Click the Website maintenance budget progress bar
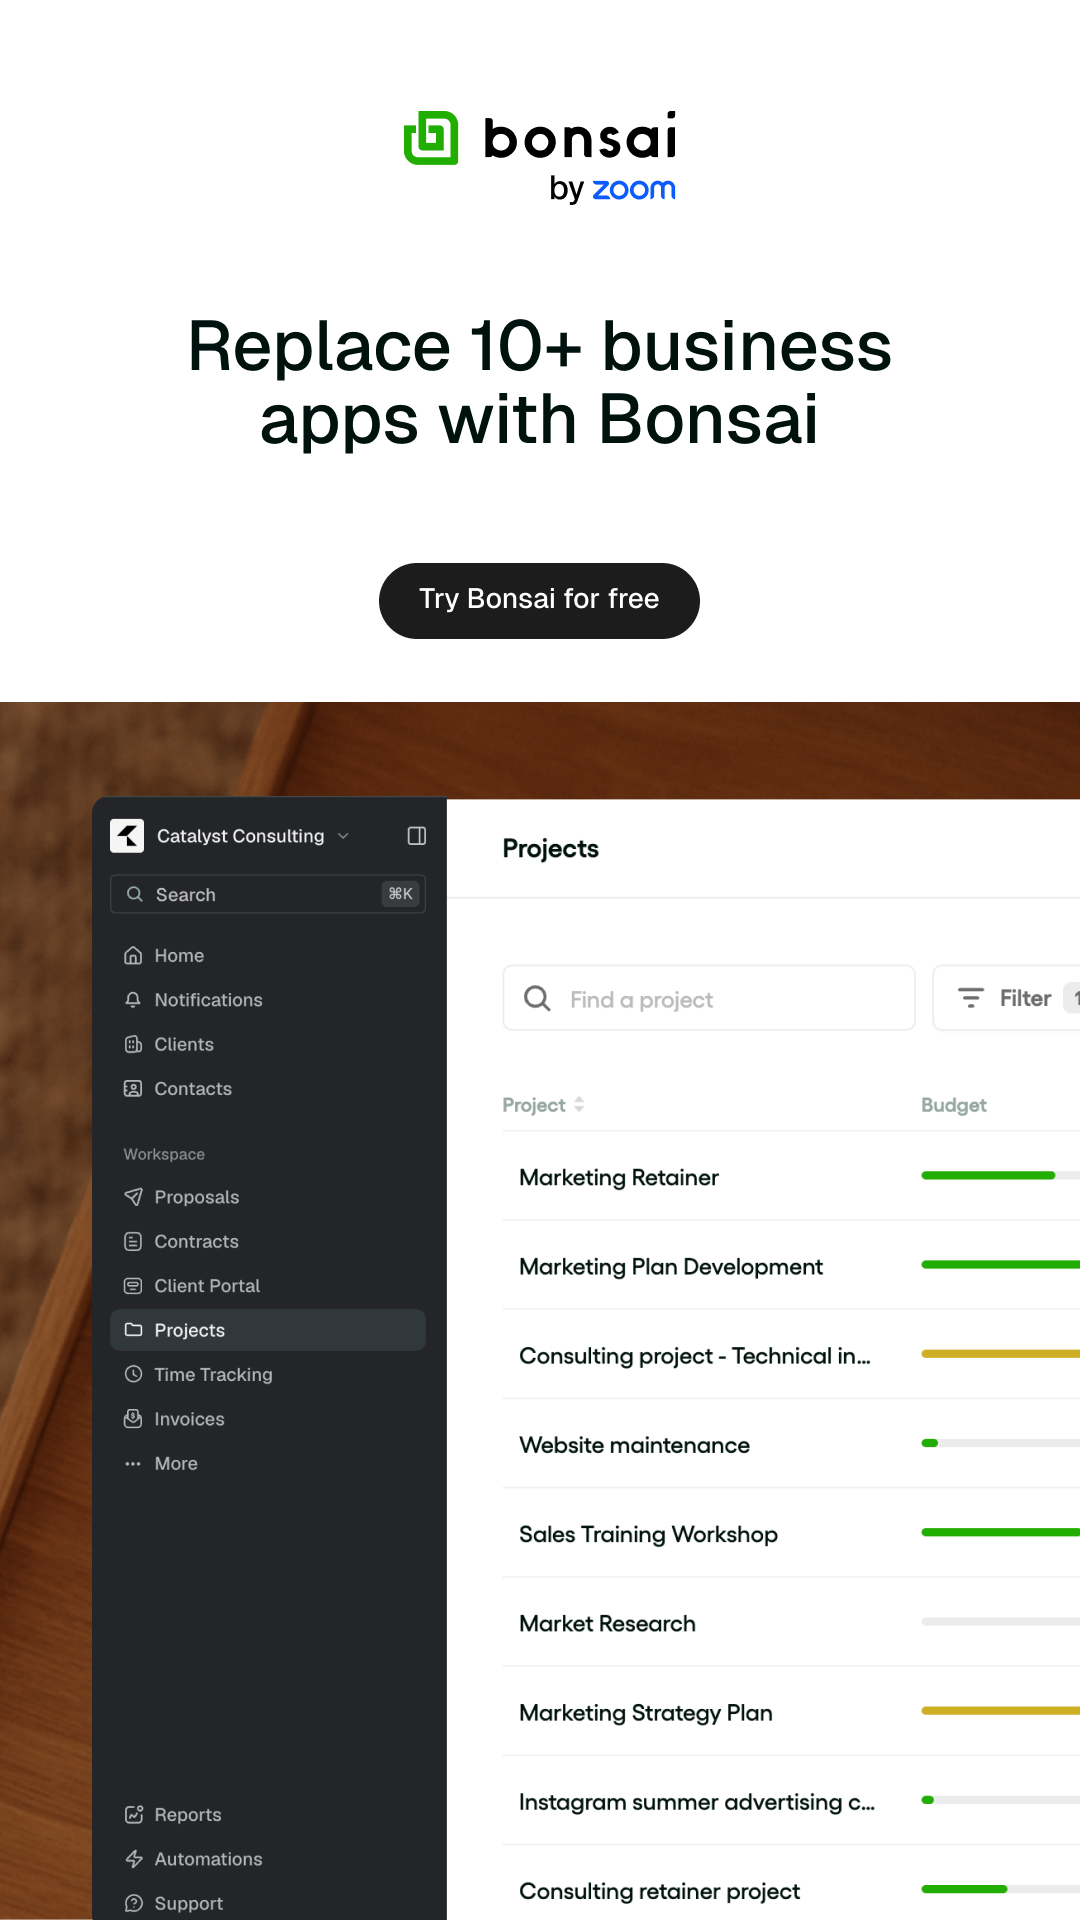The width and height of the screenshot is (1080, 1920). [x=1000, y=1443]
